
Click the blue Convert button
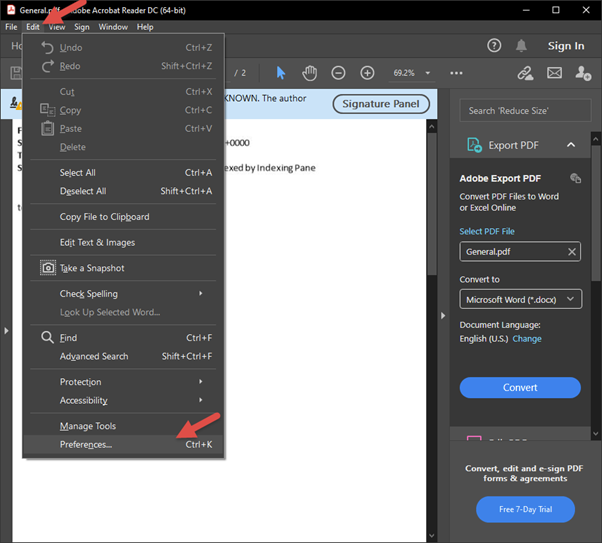520,387
